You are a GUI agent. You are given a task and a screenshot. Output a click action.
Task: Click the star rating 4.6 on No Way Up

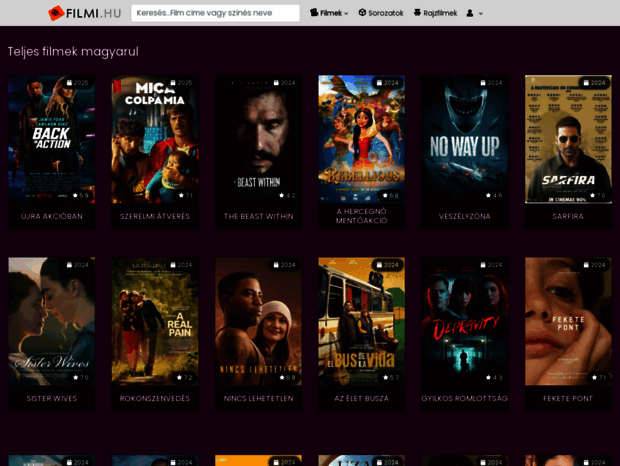coord(494,195)
